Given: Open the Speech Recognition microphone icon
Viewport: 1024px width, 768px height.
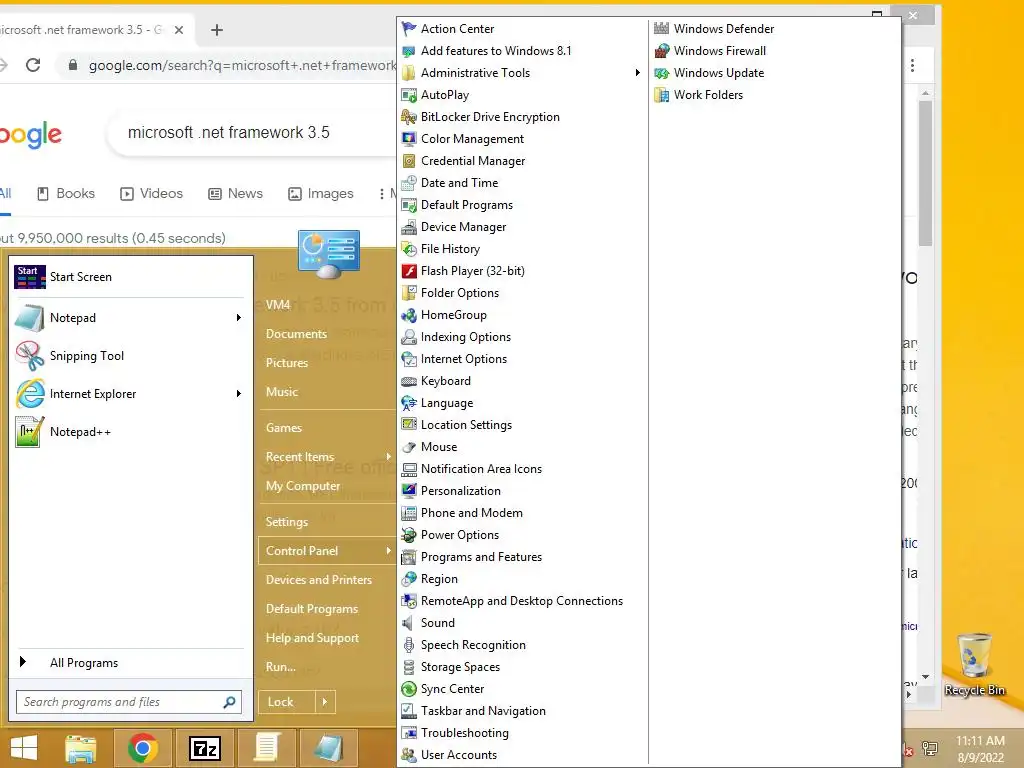Looking at the screenshot, I should (x=409, y=645).
